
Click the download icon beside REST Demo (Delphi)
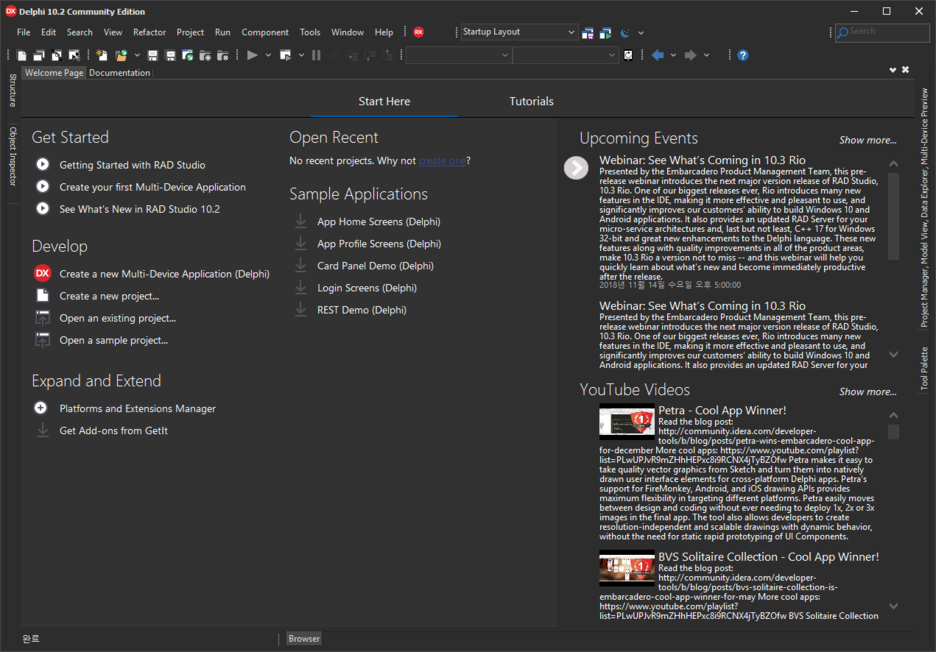click(301, 309)
